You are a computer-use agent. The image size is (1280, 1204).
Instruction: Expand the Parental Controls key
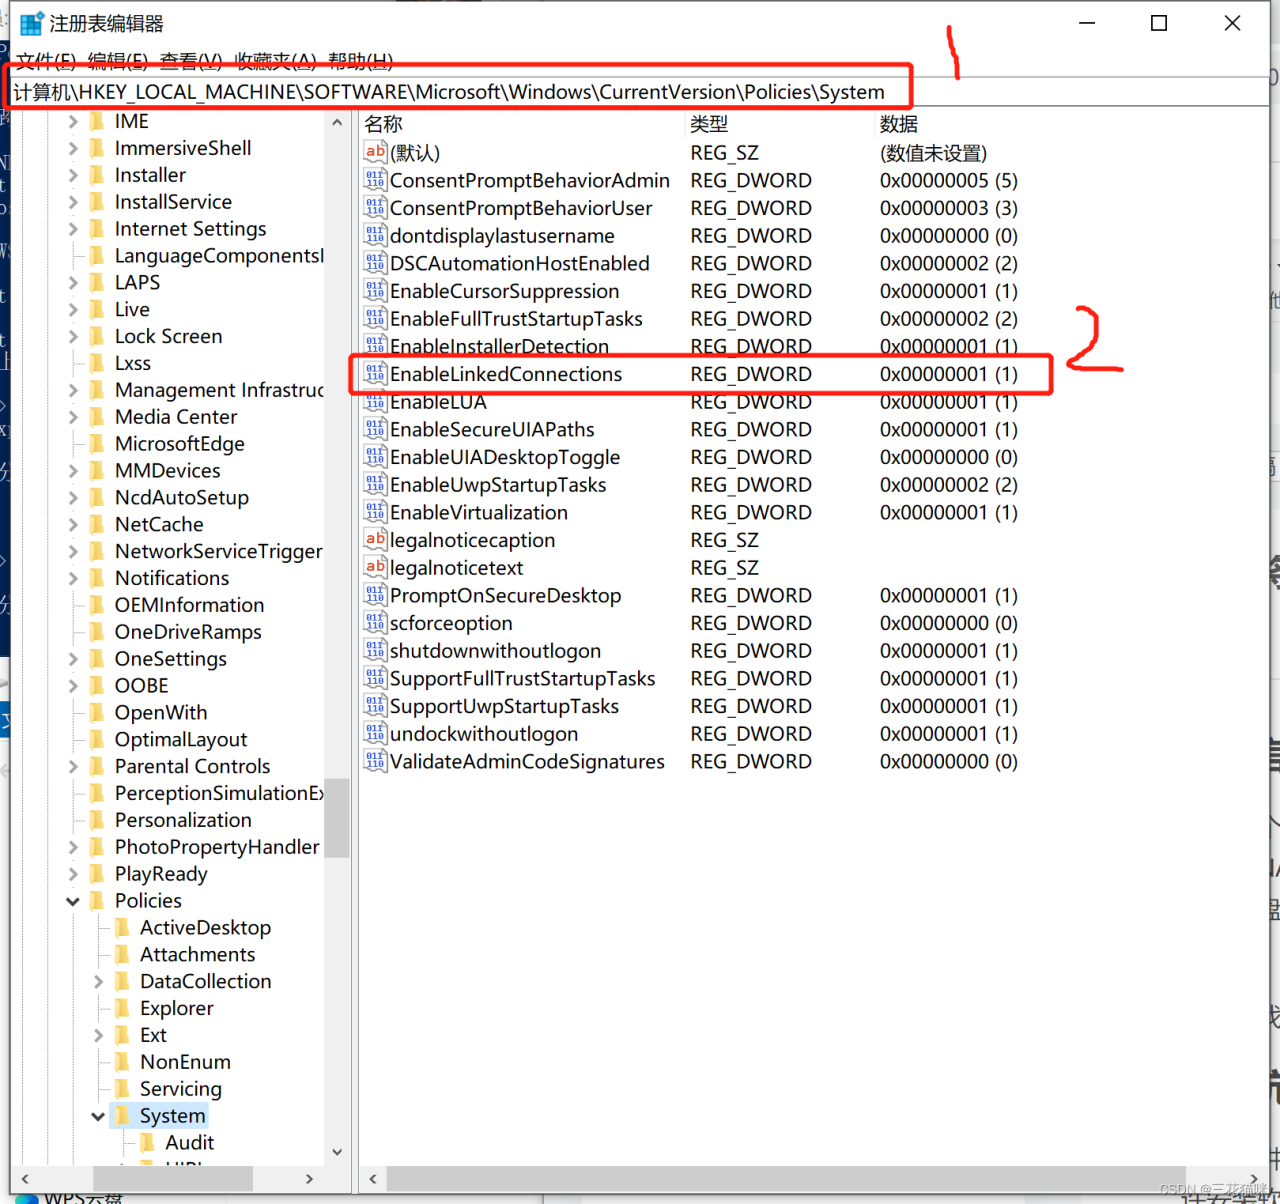point(73,767)
